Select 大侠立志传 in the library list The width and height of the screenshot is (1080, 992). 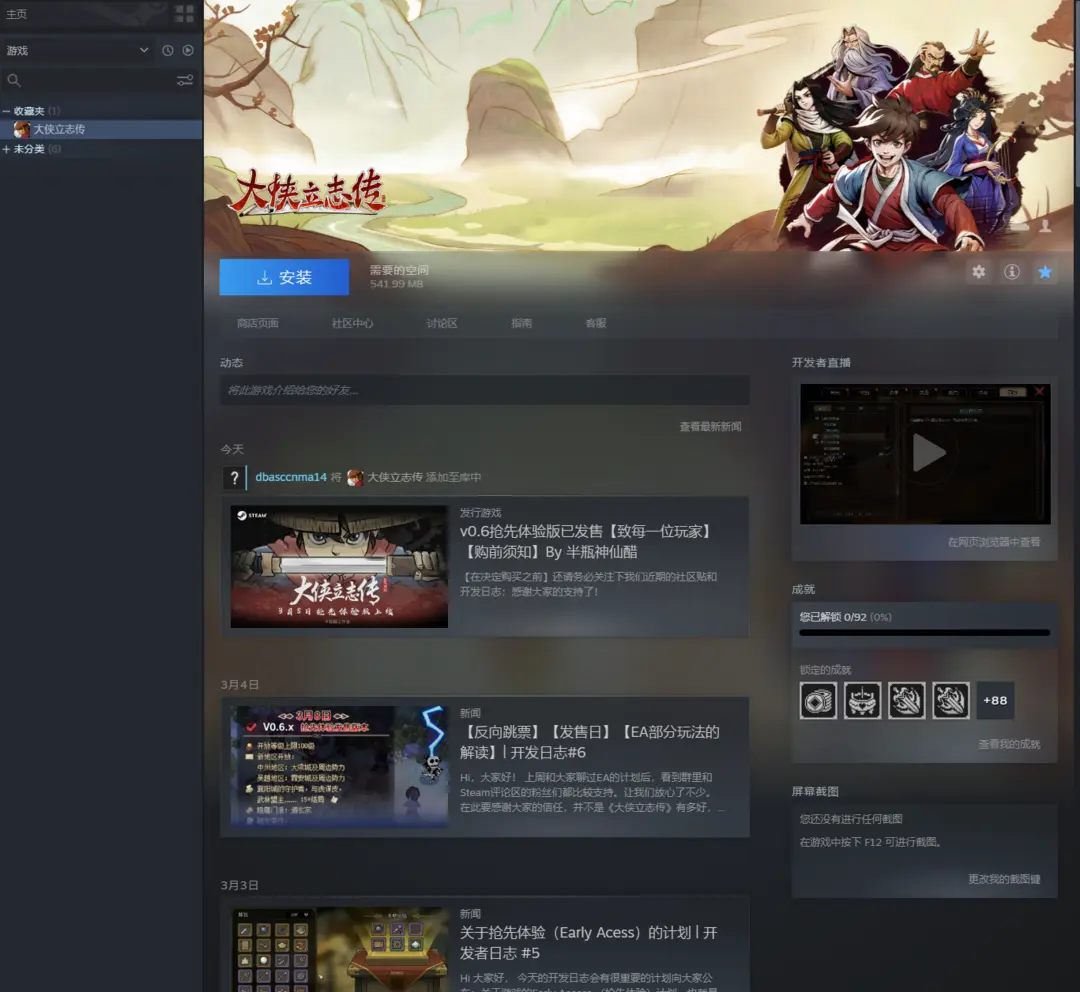[101, 130]
